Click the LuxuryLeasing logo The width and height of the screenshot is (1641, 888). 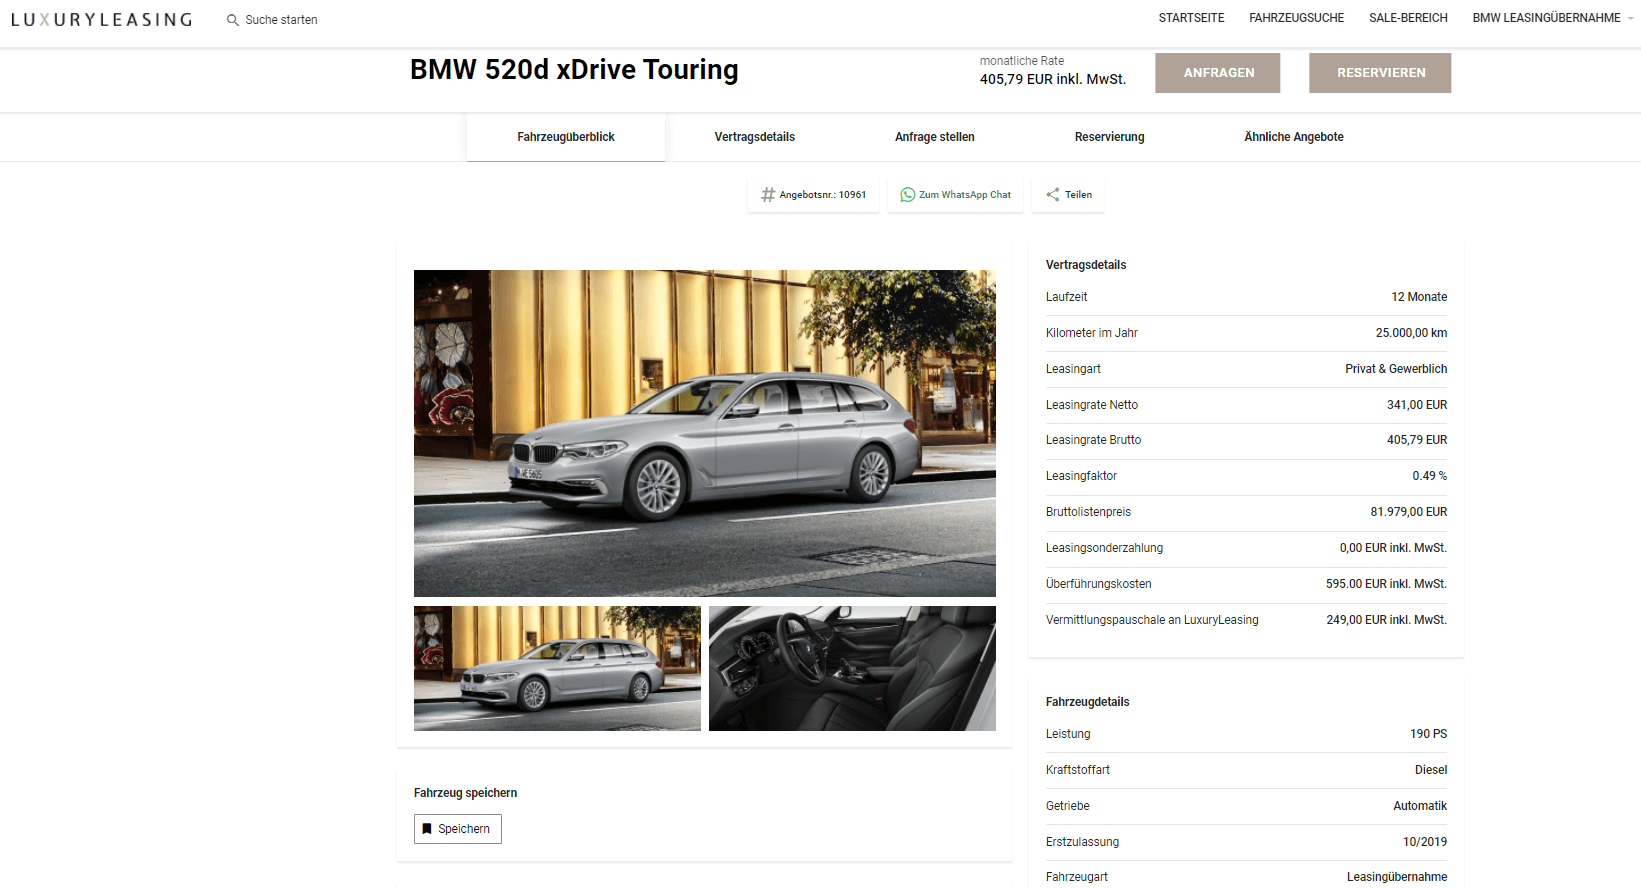[x=101, y=19]
